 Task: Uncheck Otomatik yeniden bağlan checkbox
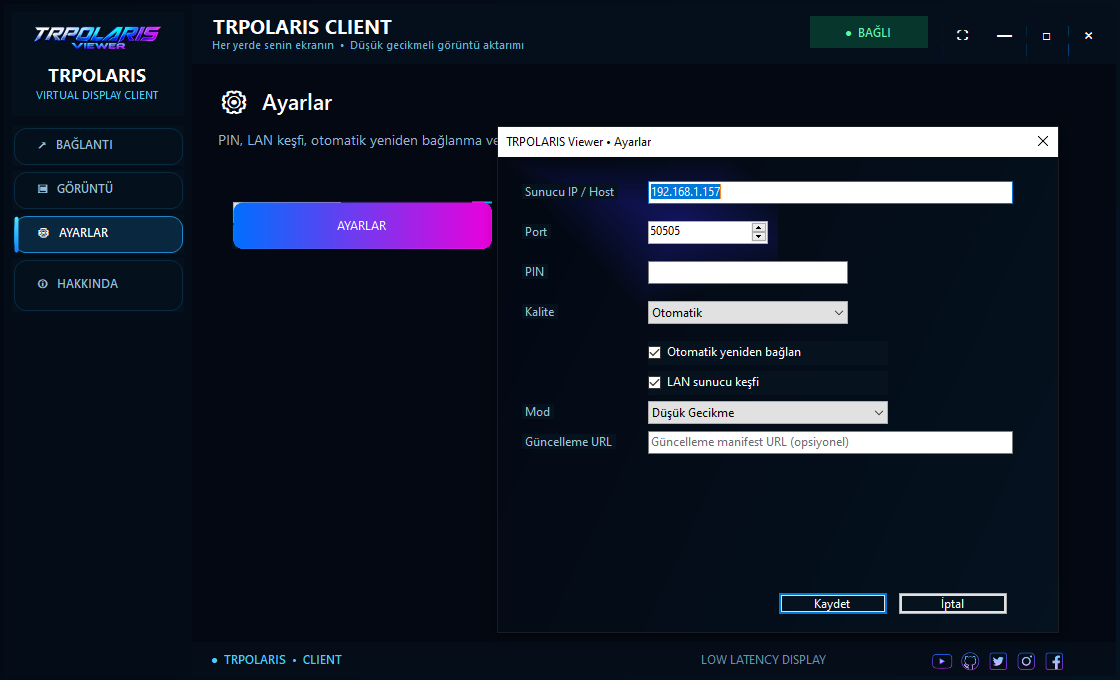(x=654, y=352)
